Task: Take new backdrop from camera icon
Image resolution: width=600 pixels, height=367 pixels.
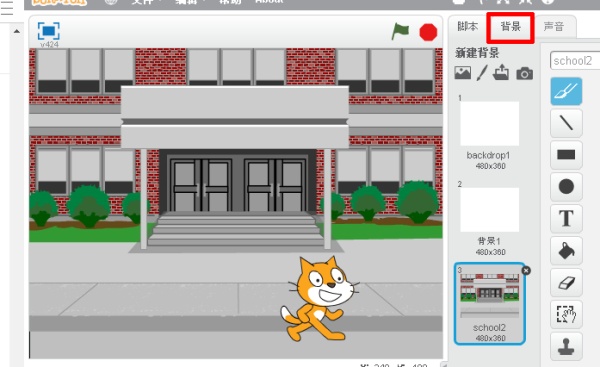Action: [x=525, y=73]
